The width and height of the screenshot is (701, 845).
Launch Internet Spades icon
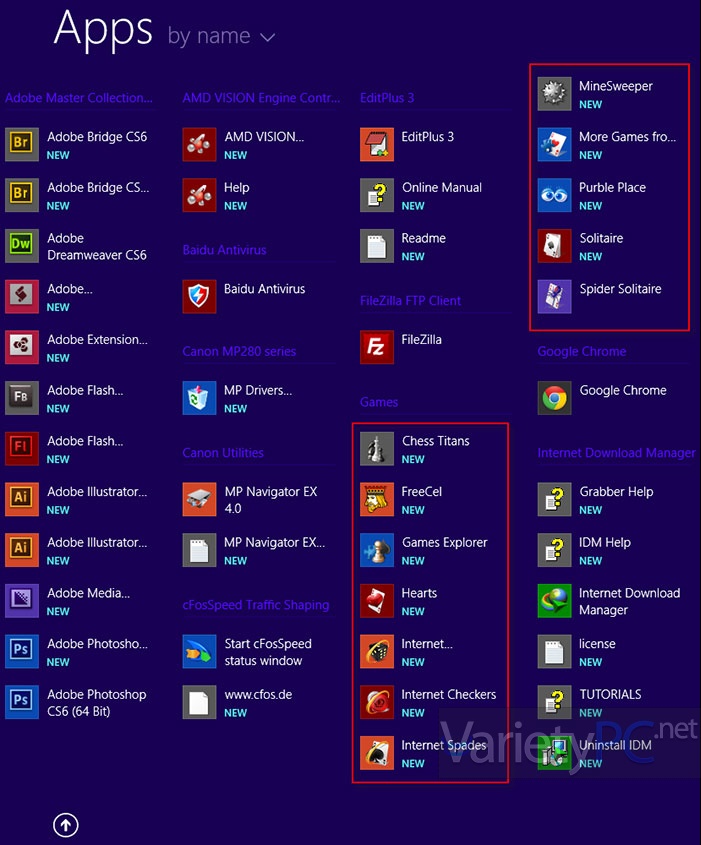coord(377,752)
